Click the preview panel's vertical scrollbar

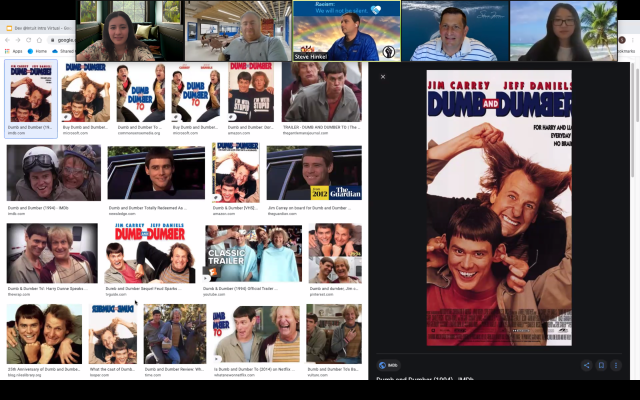[633, 120]
